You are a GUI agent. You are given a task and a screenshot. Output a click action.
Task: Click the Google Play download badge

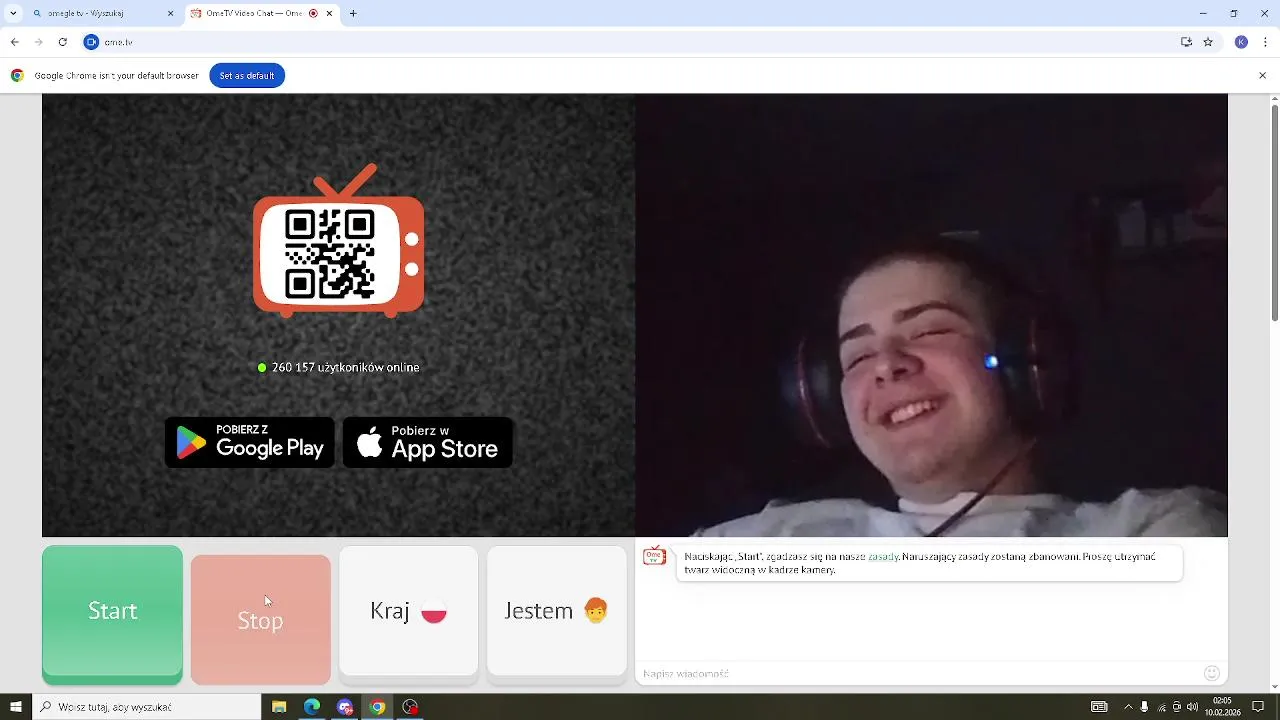click(x=250, y=442)
